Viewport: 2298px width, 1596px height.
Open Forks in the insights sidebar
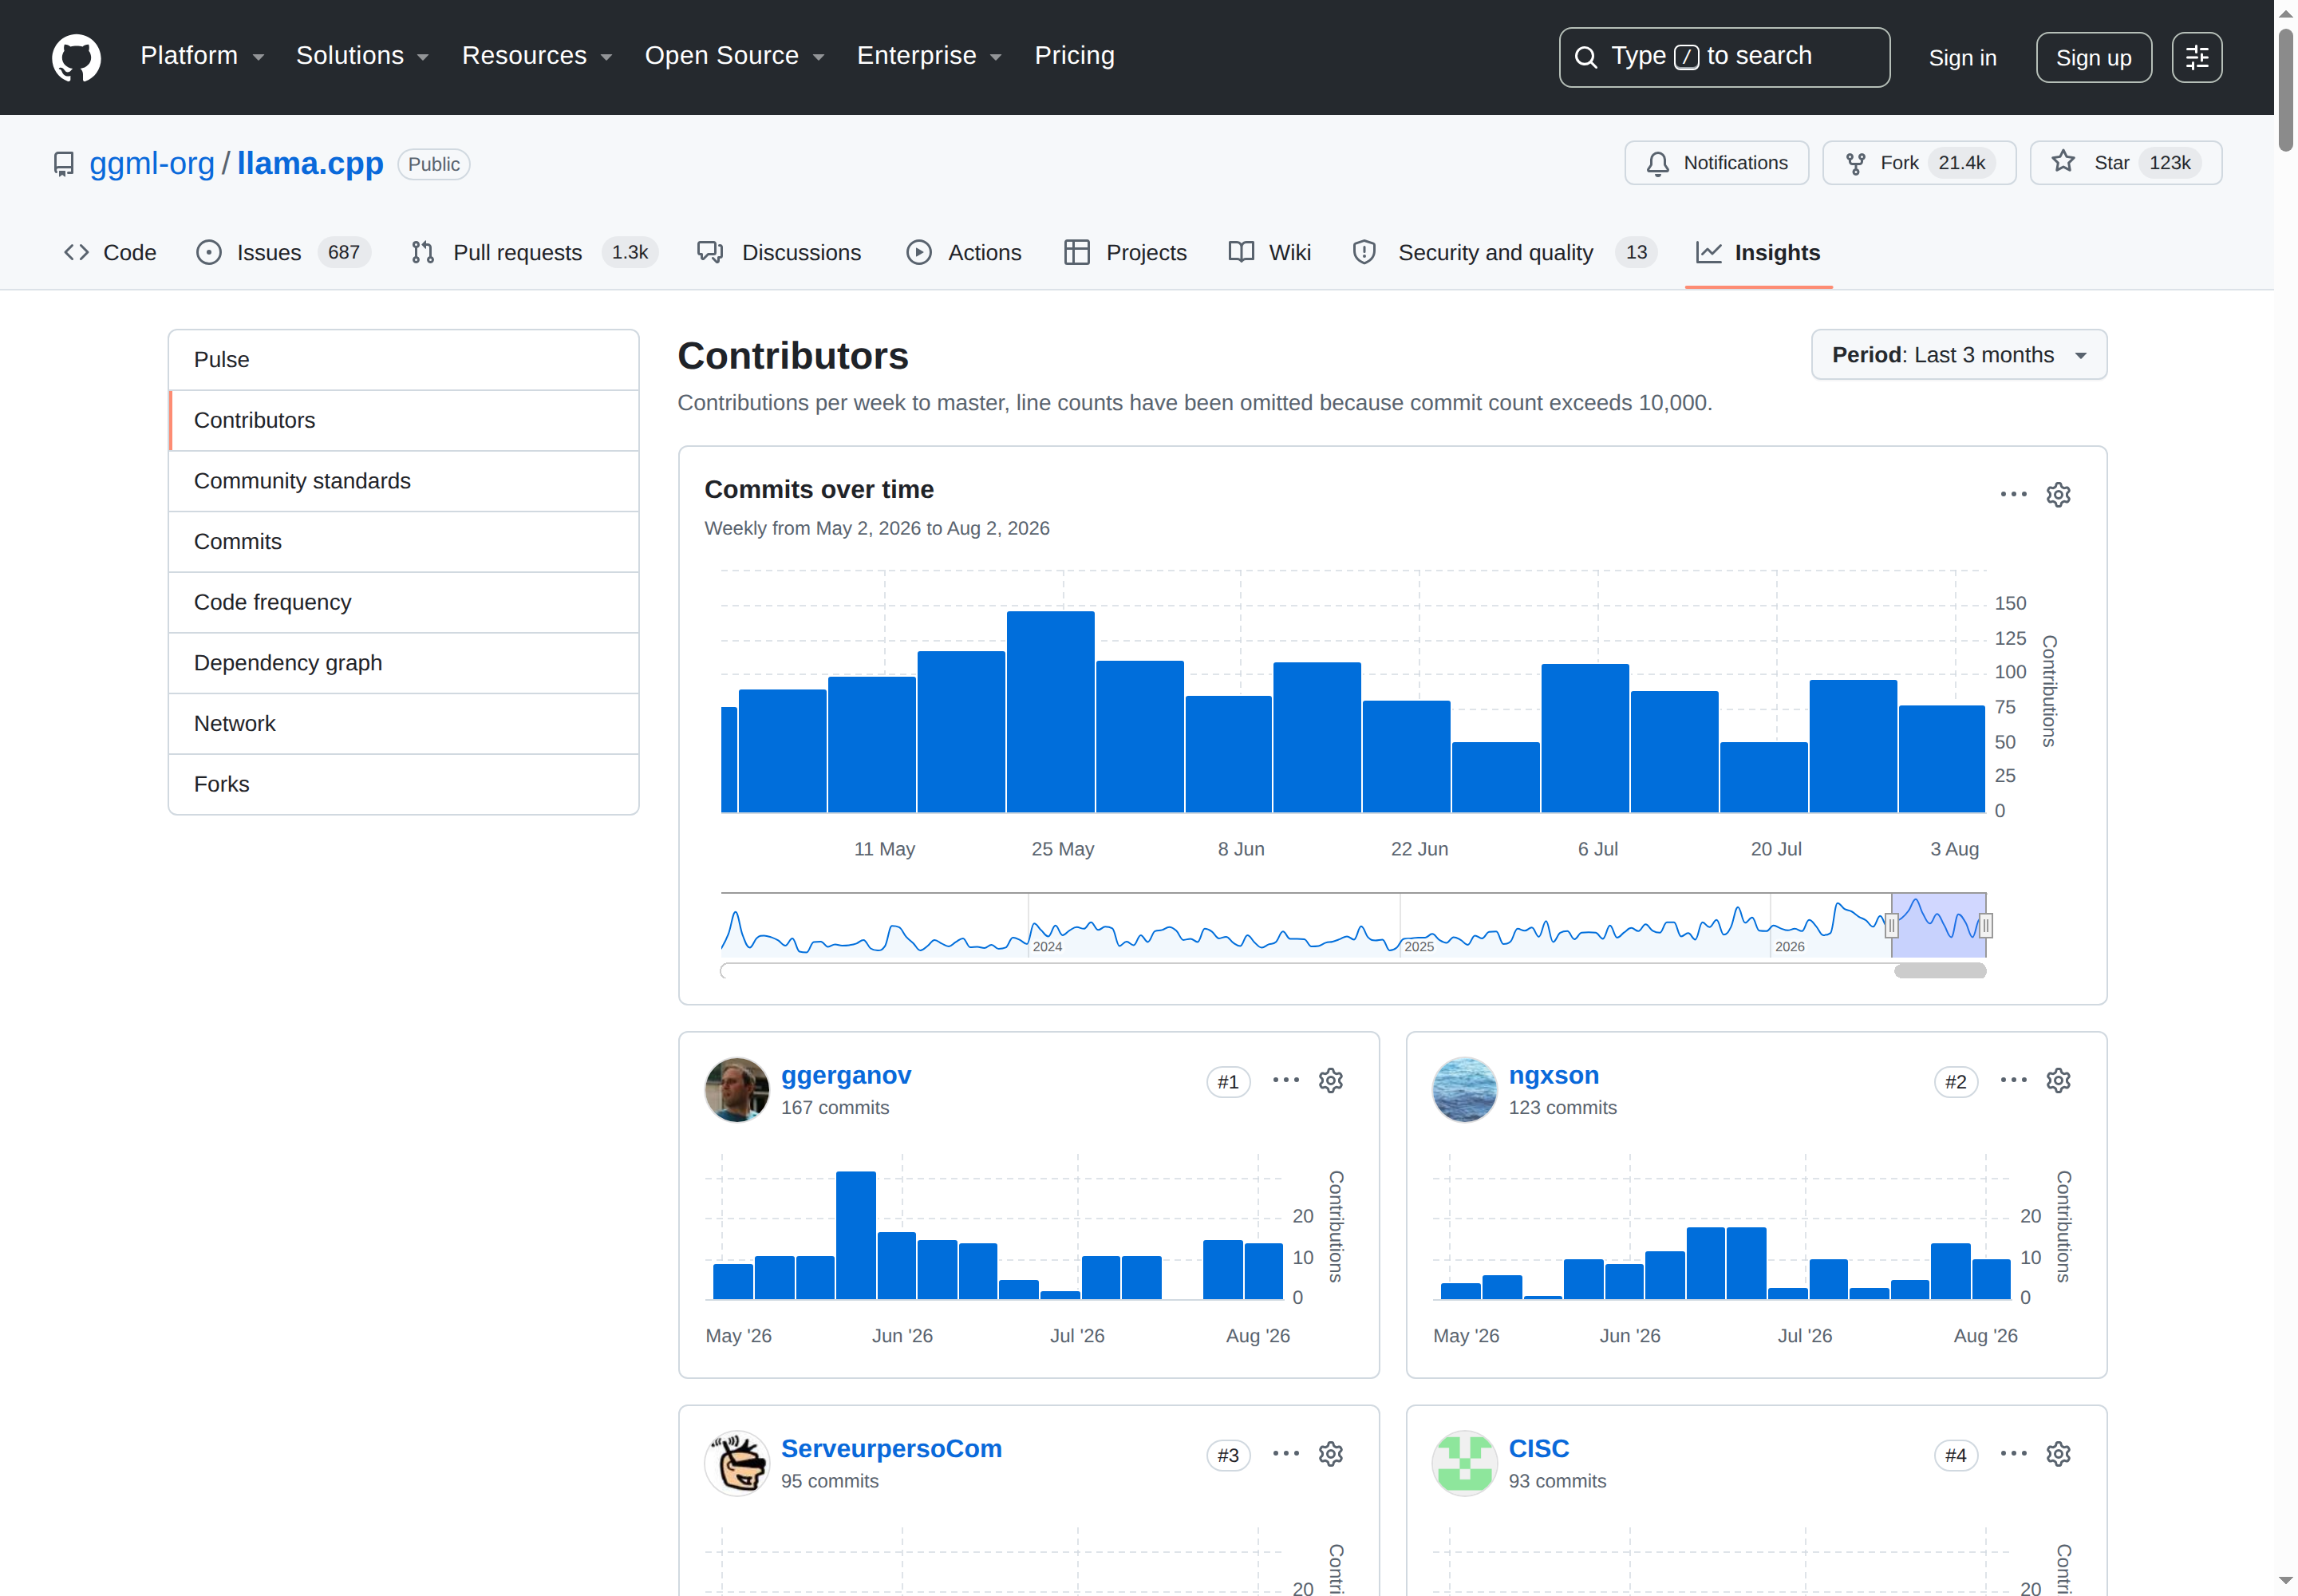click(403, 785)
